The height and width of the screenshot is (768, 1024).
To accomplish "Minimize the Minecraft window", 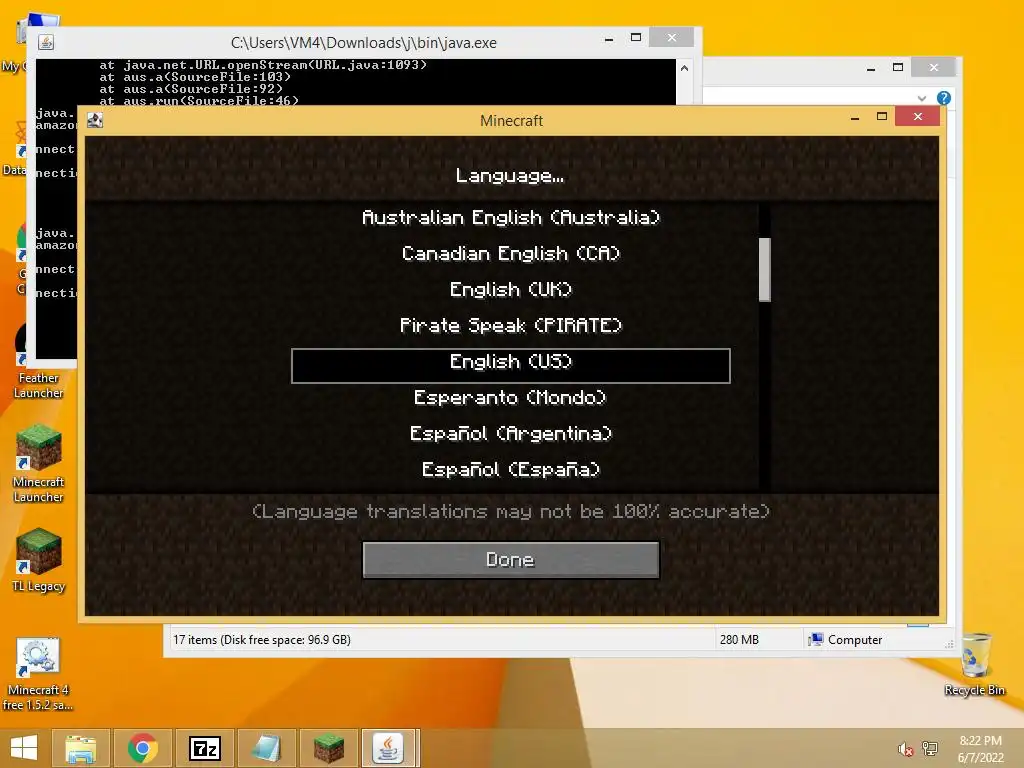I will pos(855,118).
